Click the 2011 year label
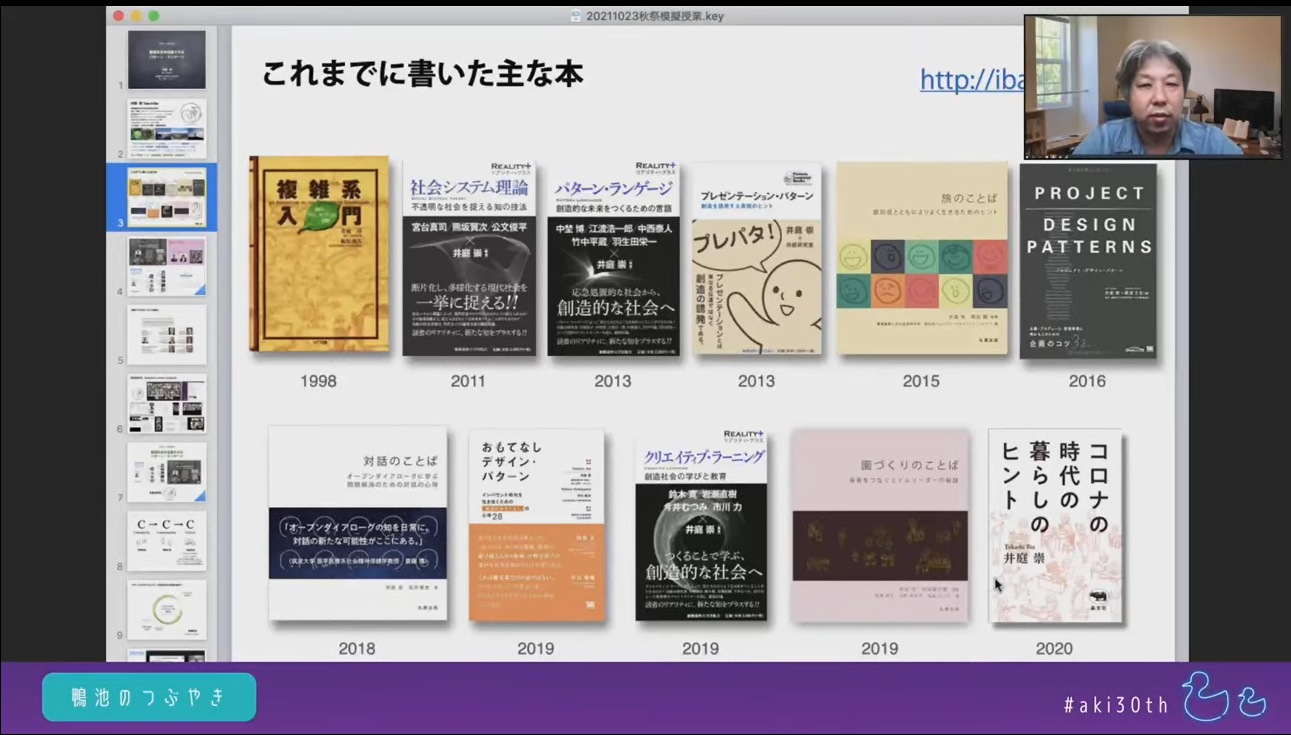Viewport: 1291px width, 735px height. [468, 381]
